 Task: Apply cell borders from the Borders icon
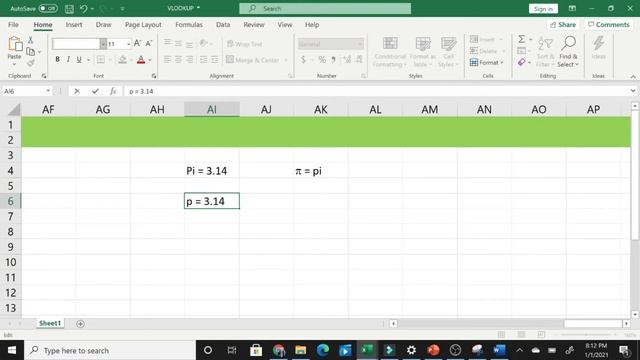point(100,60)
